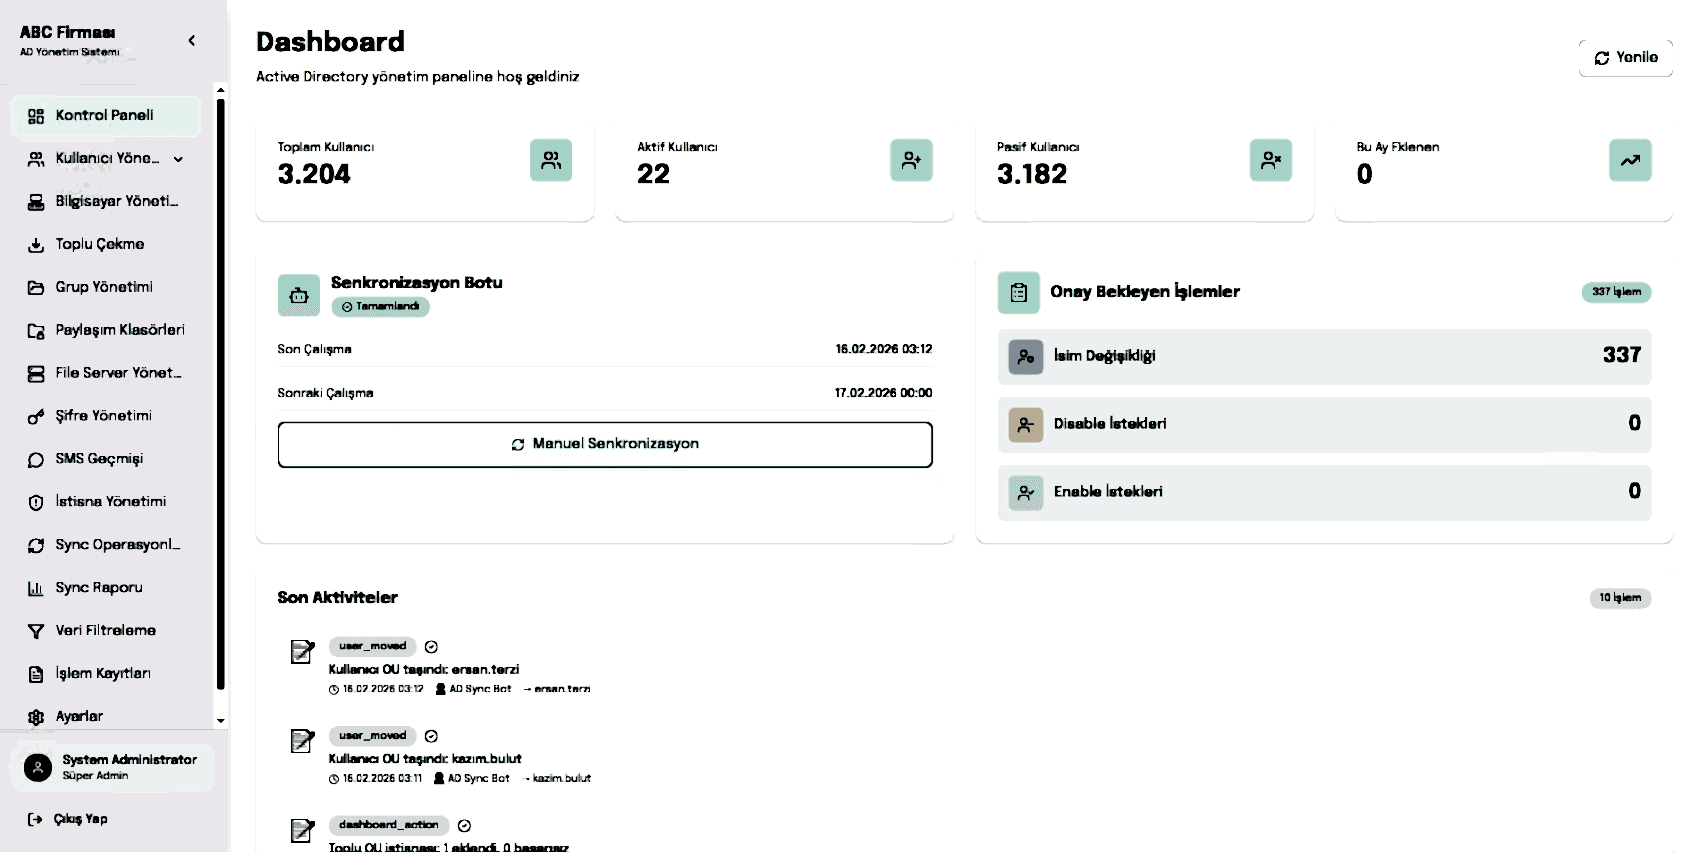Expand the Kullanıcı Yönetimi dropdown
Screen dimensions: 1700x852
coord(178,159)
